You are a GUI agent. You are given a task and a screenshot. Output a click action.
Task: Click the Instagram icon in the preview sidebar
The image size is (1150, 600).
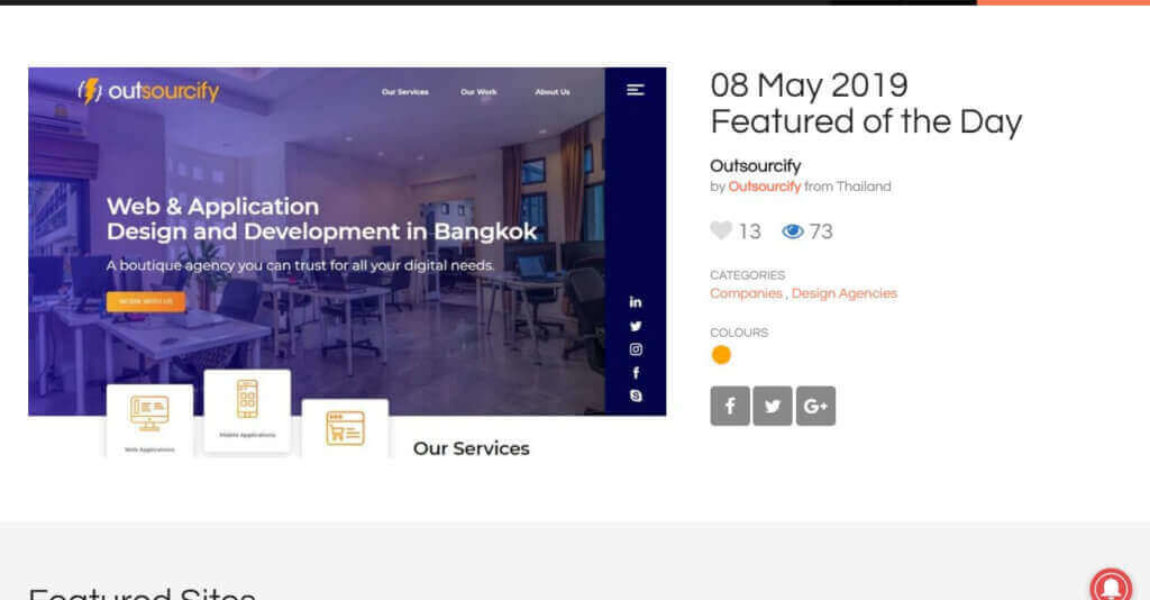[x=635, y=350]
